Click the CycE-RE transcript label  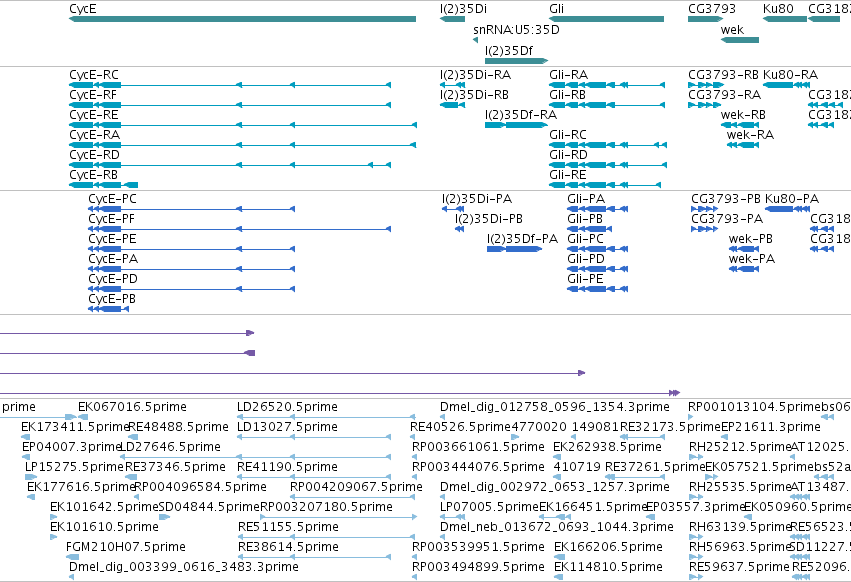pos(94,115)
